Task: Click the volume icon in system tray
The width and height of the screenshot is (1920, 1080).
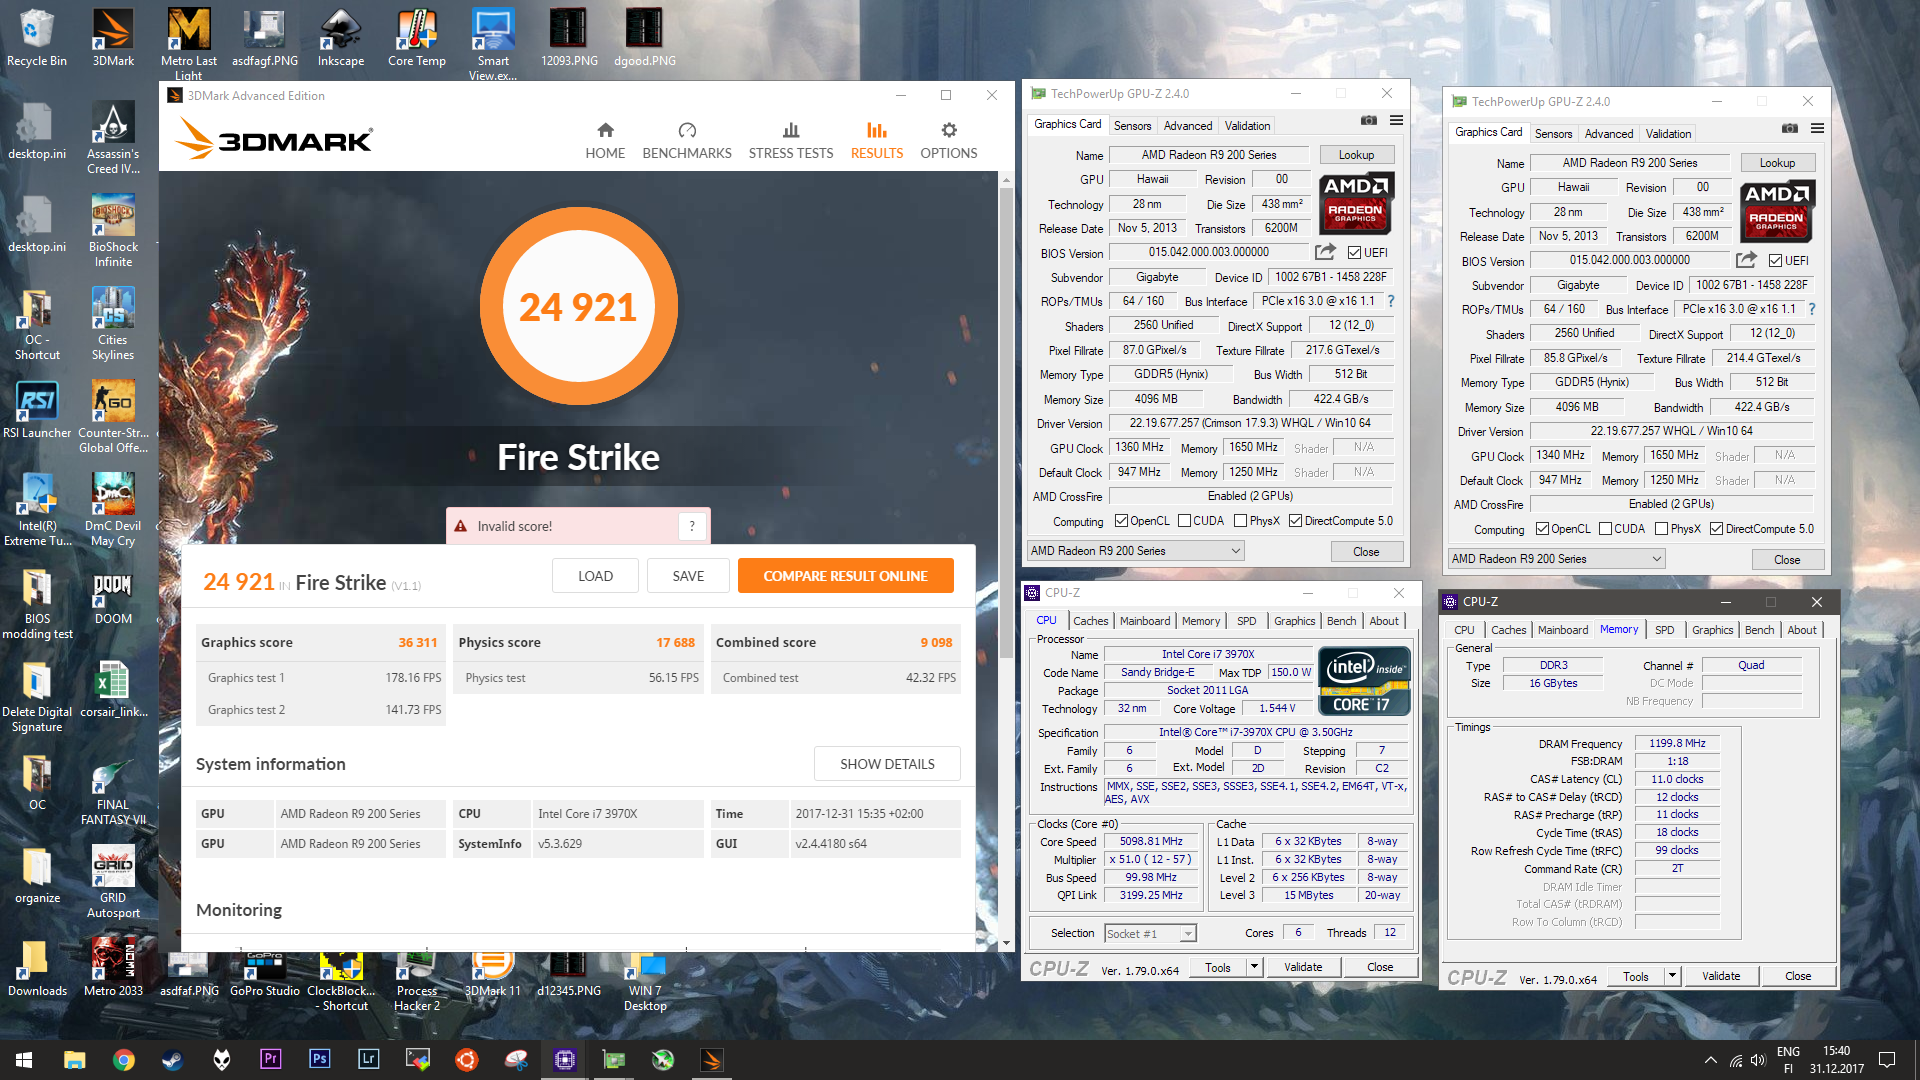Action: tap(1758, 1060)
